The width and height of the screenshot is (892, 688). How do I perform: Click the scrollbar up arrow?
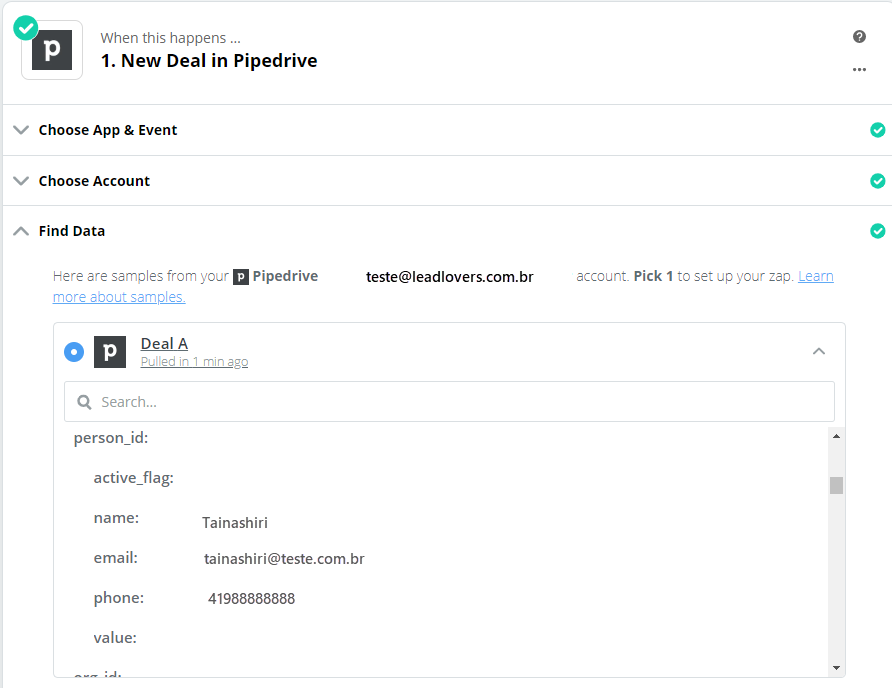coord(836,436)
